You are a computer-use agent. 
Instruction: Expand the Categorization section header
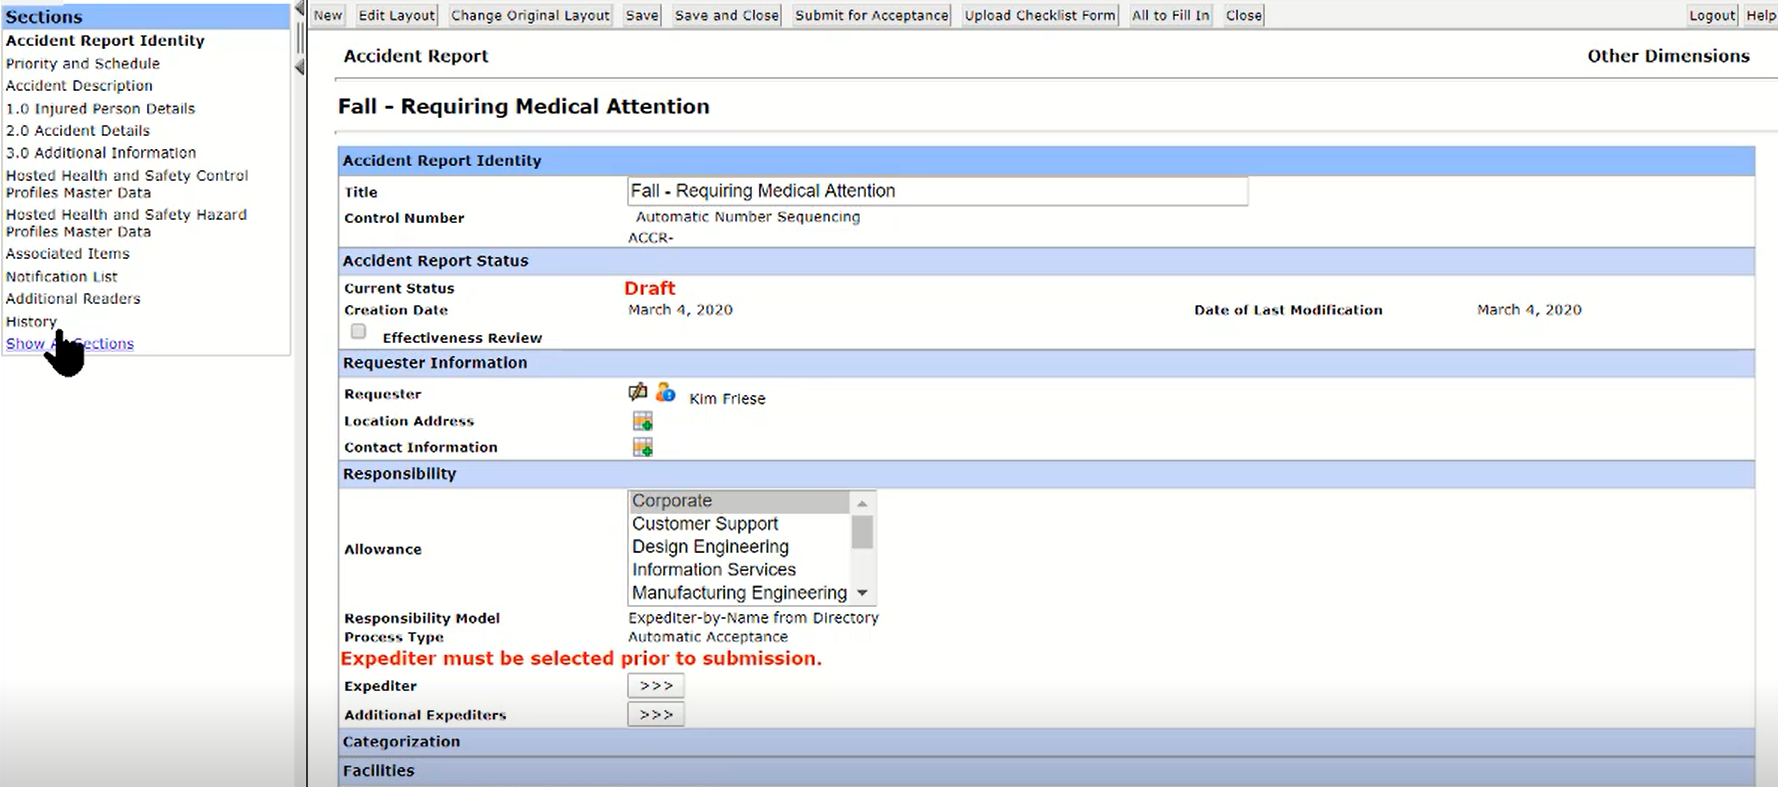click(402, 742)
